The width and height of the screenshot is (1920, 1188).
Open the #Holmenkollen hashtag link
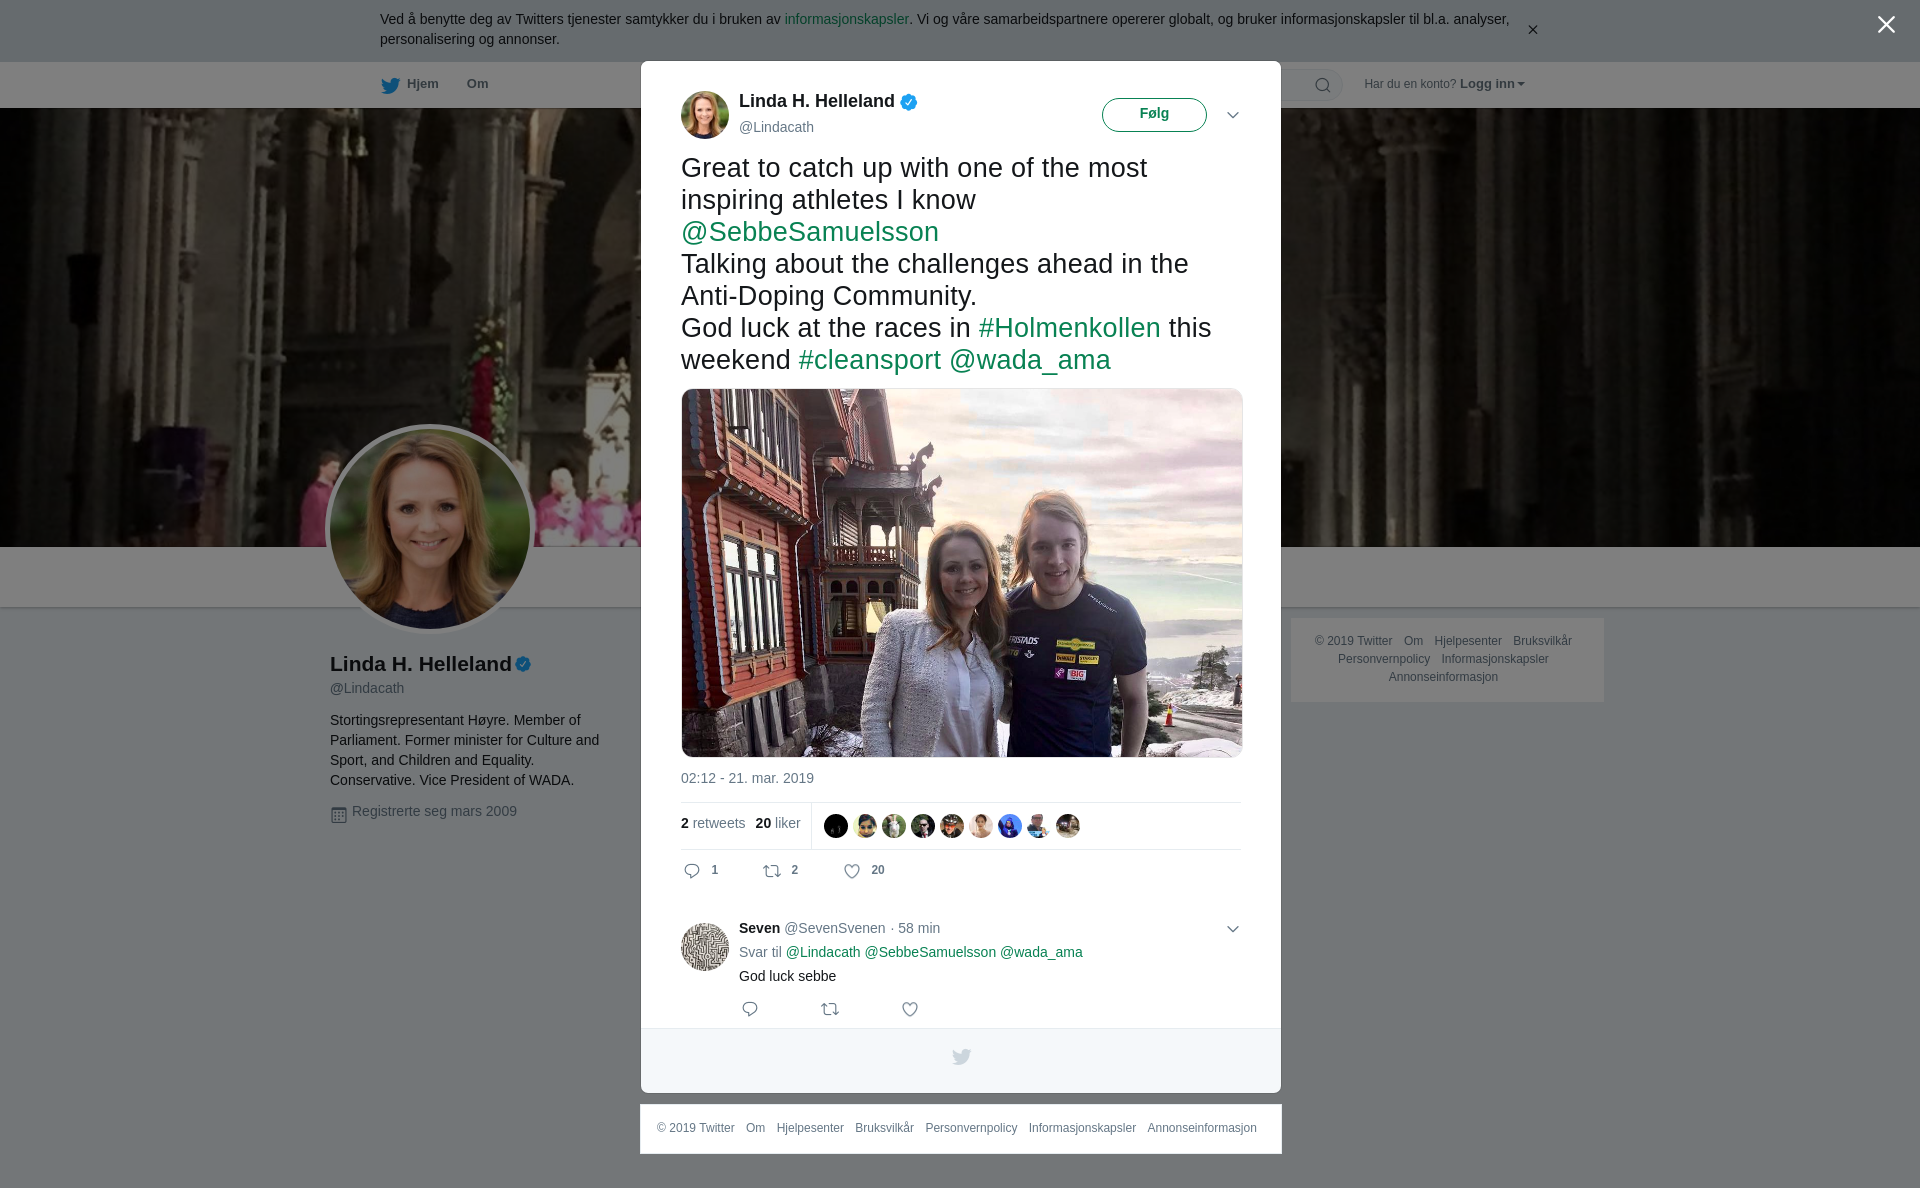(x=1069, y=328)
